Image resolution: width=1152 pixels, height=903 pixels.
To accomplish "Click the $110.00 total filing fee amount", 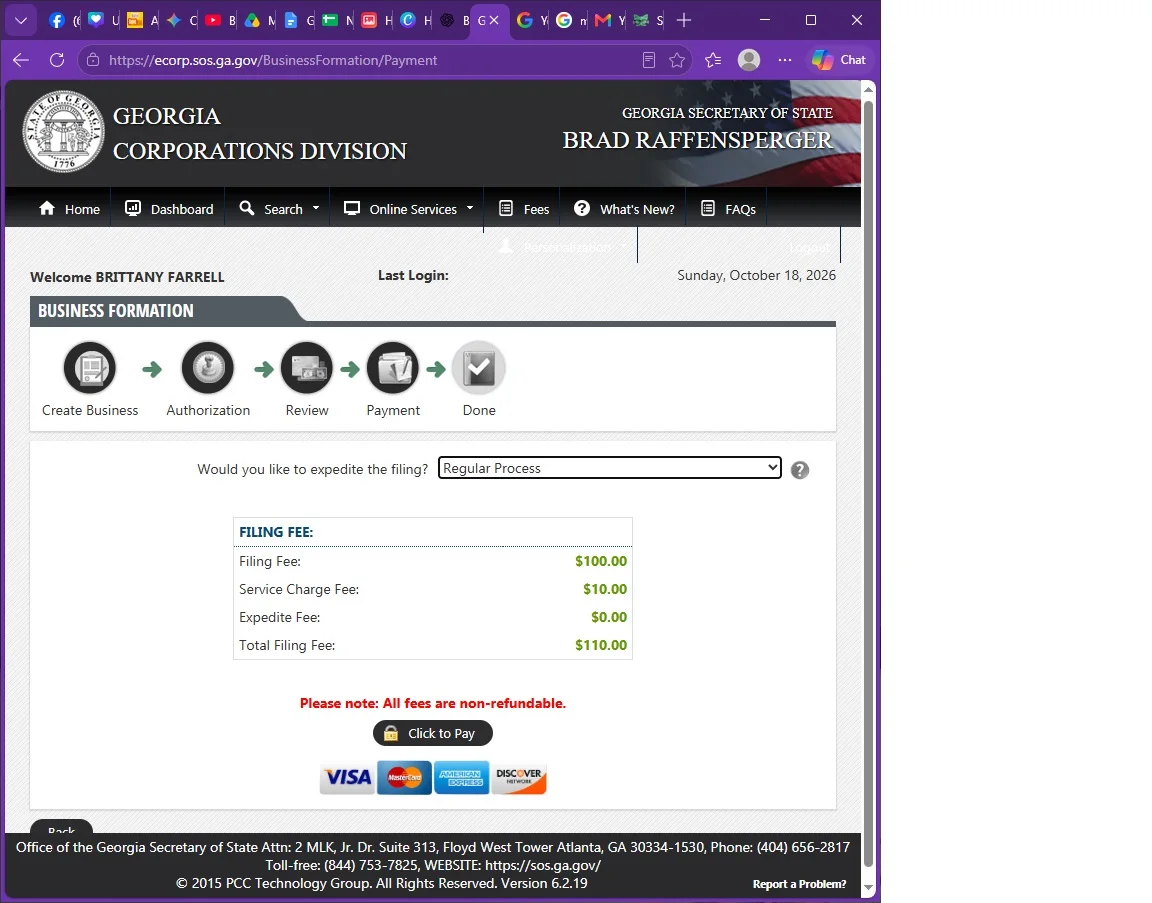I will click(x=601, y=645).
